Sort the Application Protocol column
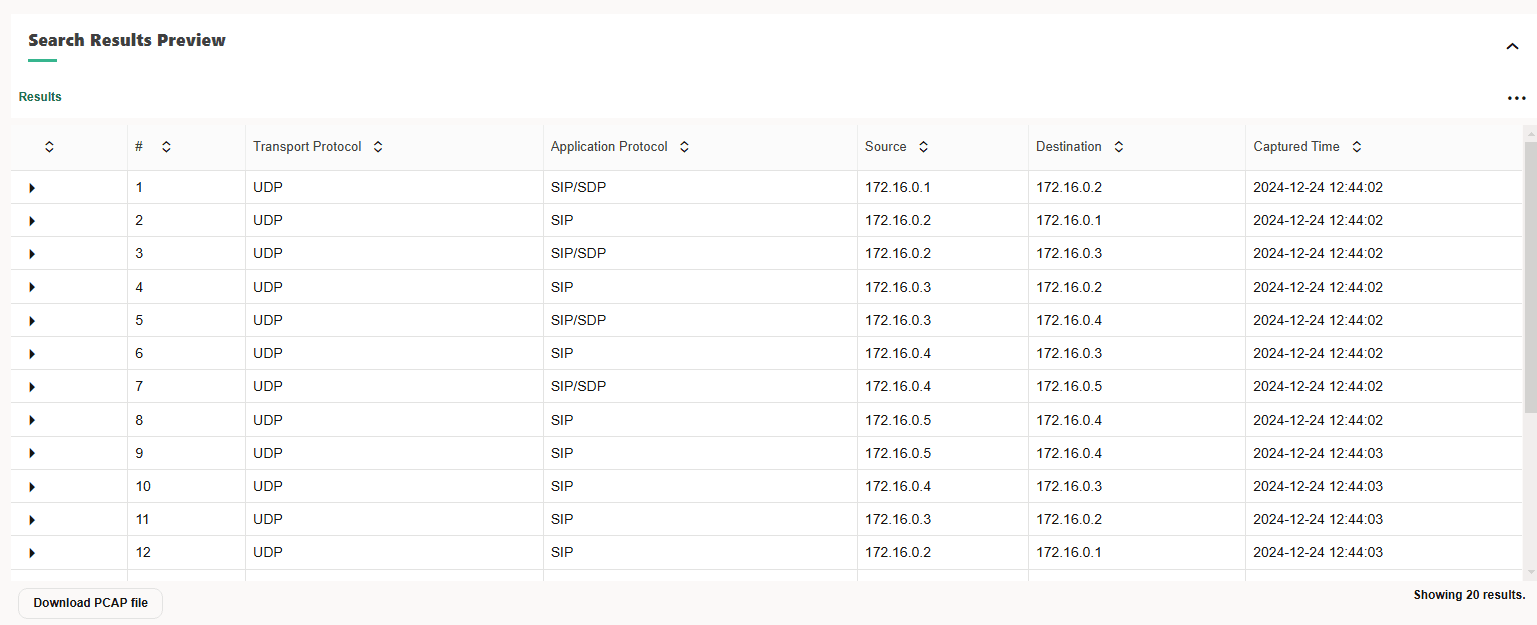Image resolution: width=1537 pixels, height=625 pixels. pyautogui.click(x=684, y=146)
